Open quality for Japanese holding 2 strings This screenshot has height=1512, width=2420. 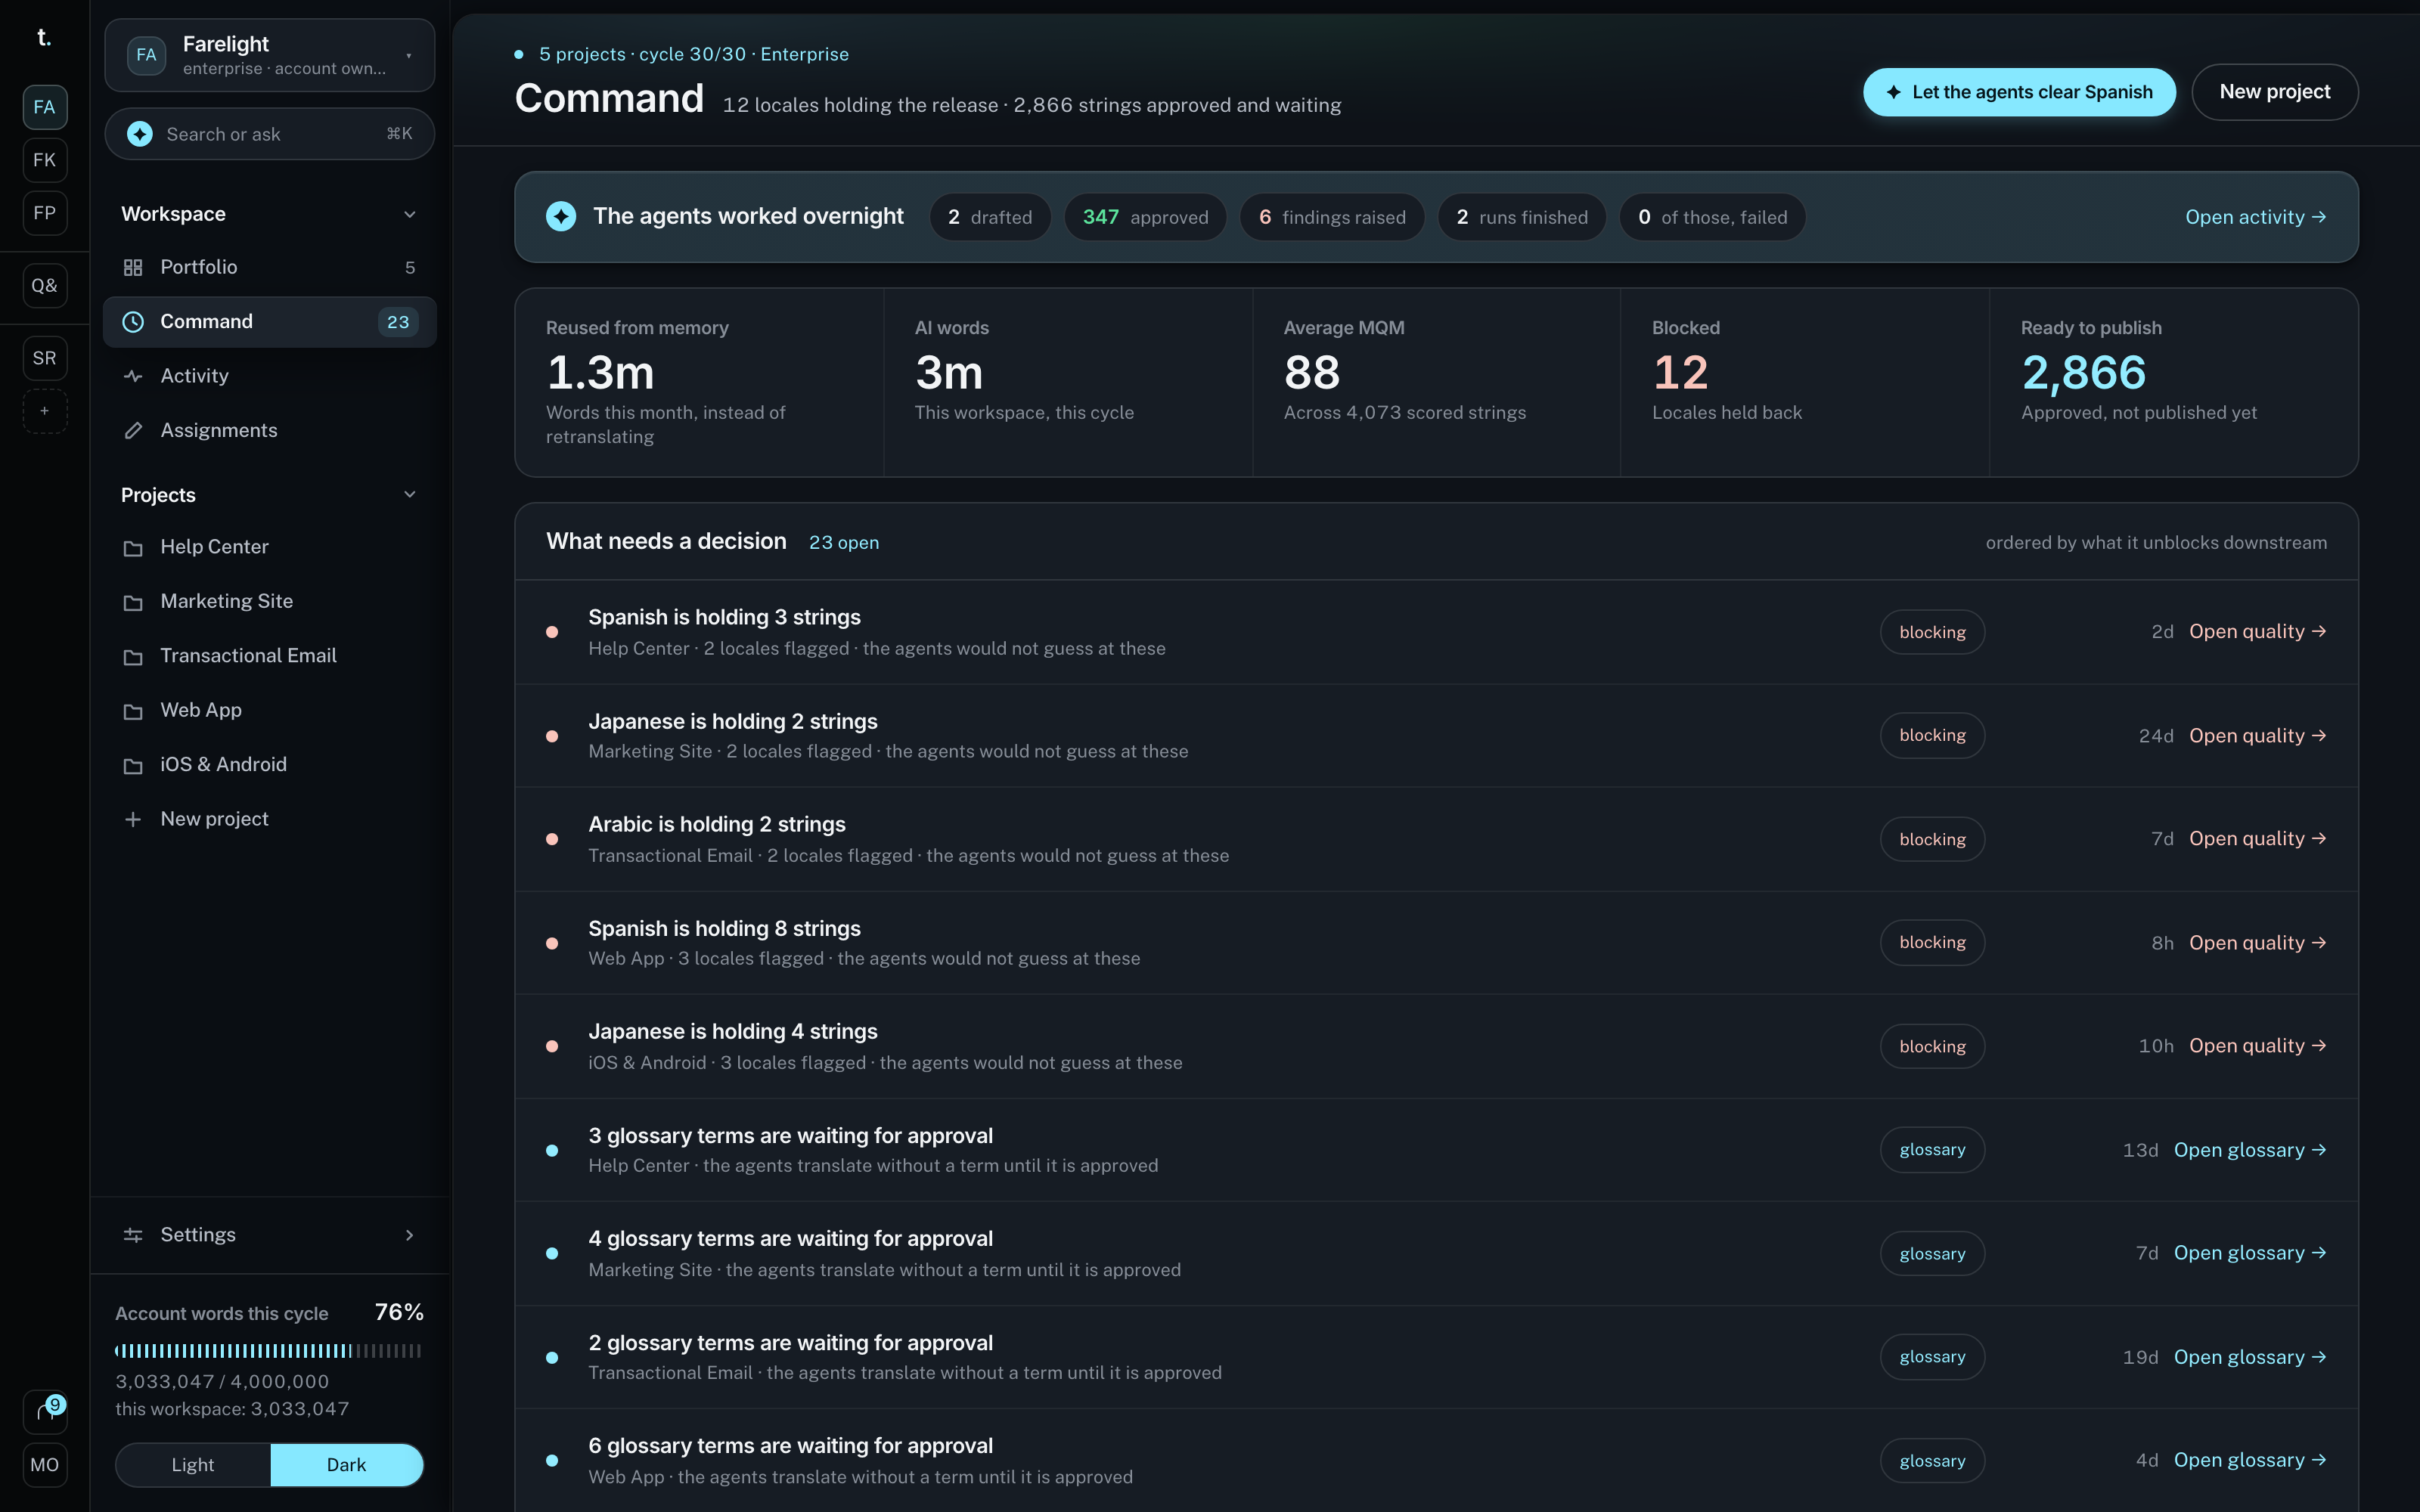[x=2257, y=736]
